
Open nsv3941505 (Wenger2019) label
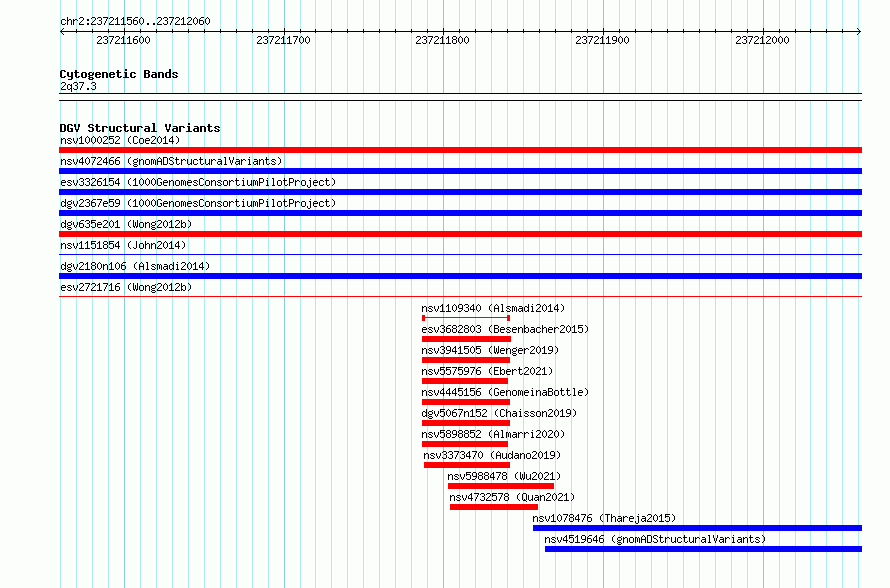(490, 350)
